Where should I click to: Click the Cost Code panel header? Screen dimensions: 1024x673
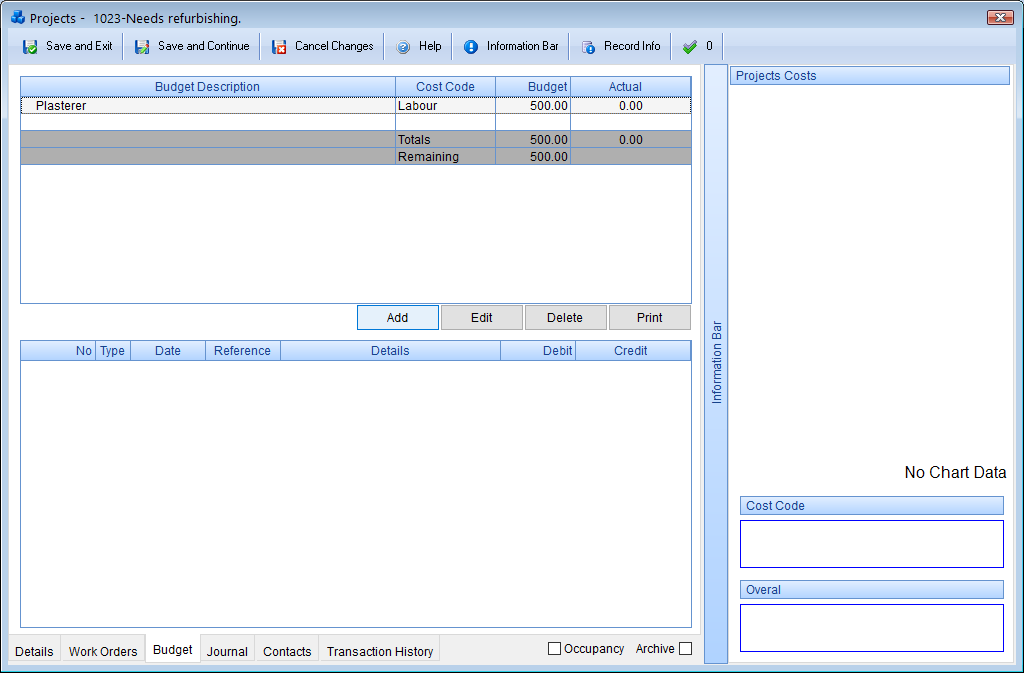(871, 506)
